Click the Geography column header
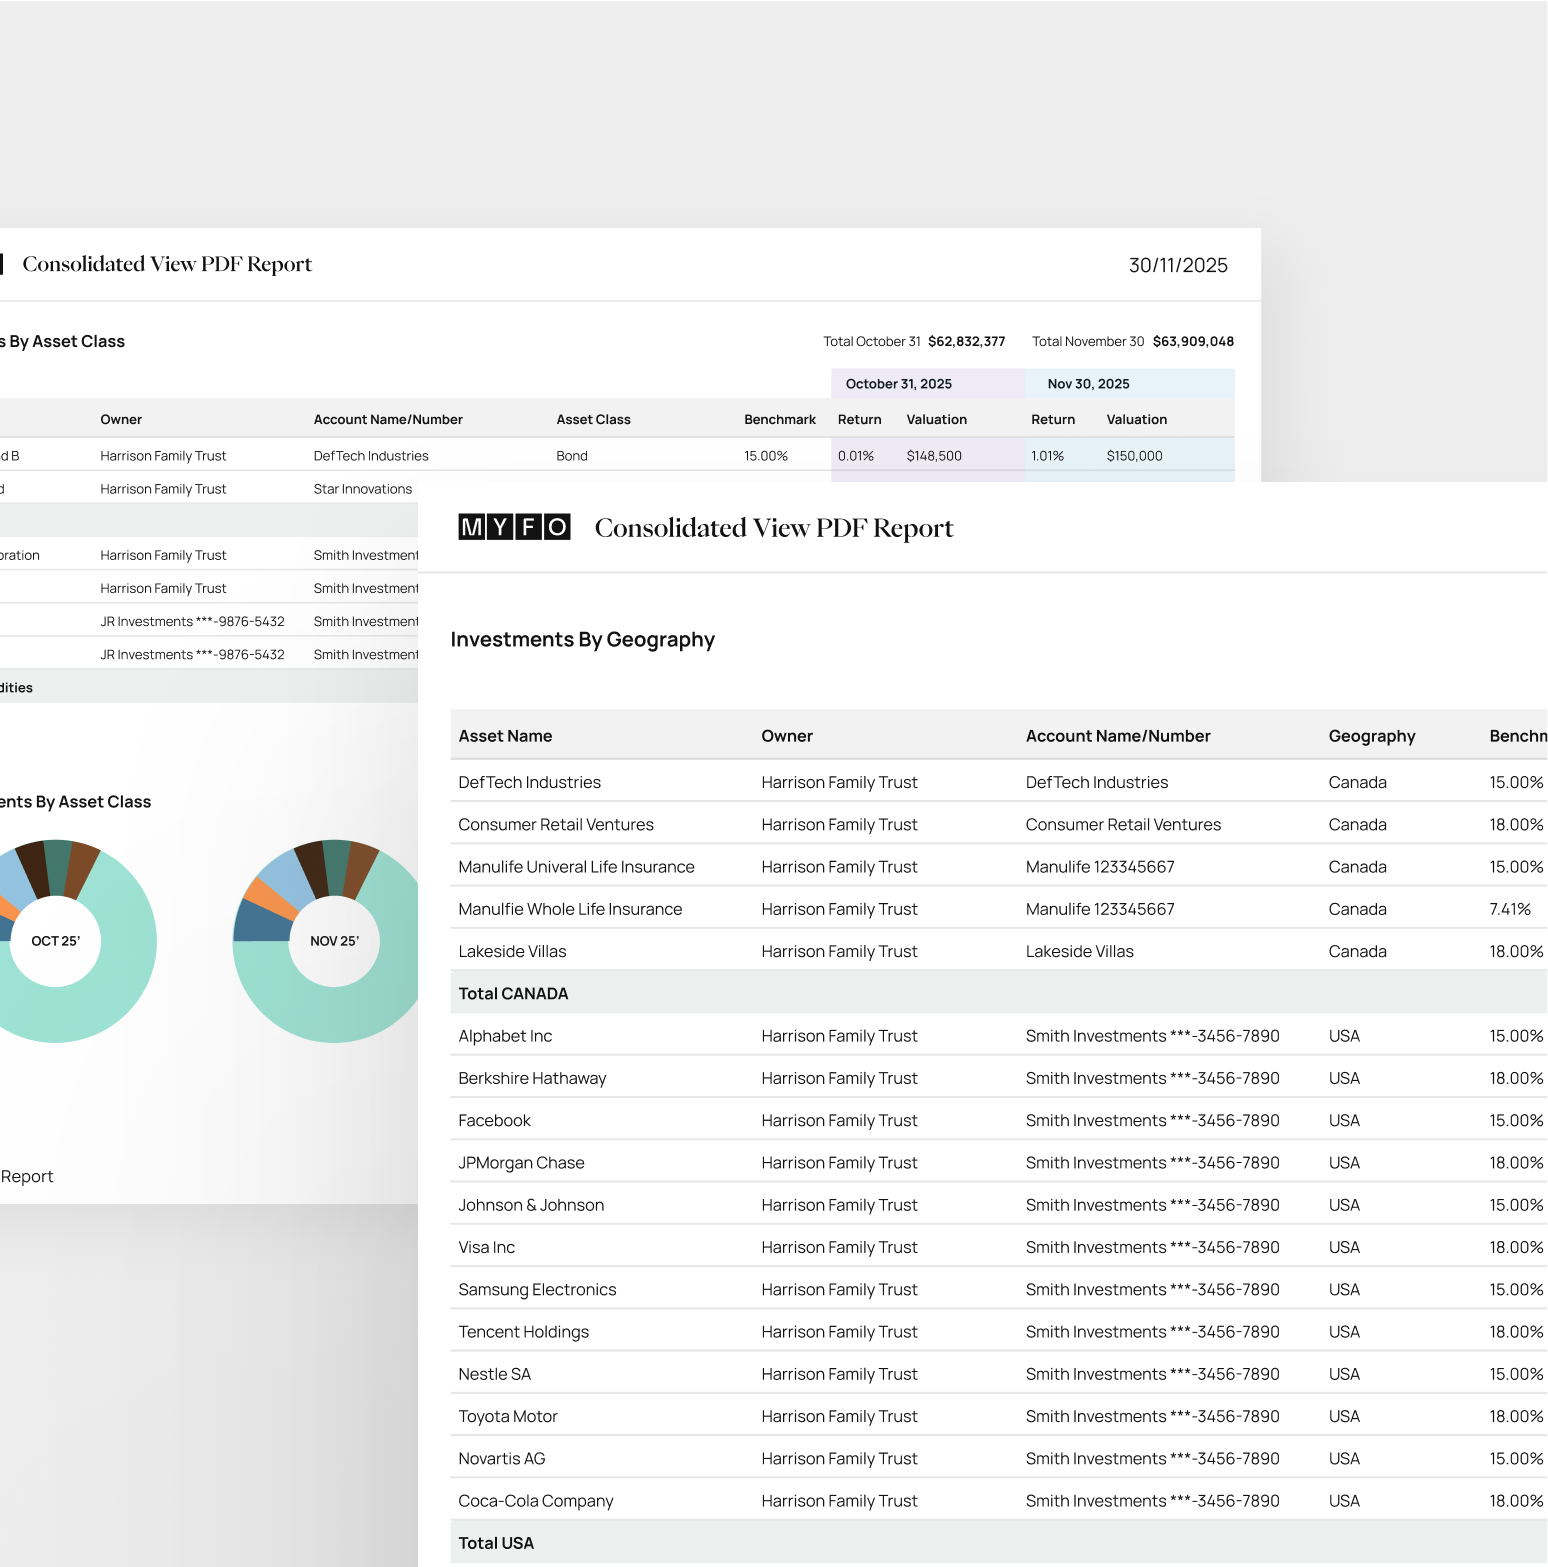Image resolution: width=1548 pixels, height=1567 pixels. click(x=1372, y=736)
